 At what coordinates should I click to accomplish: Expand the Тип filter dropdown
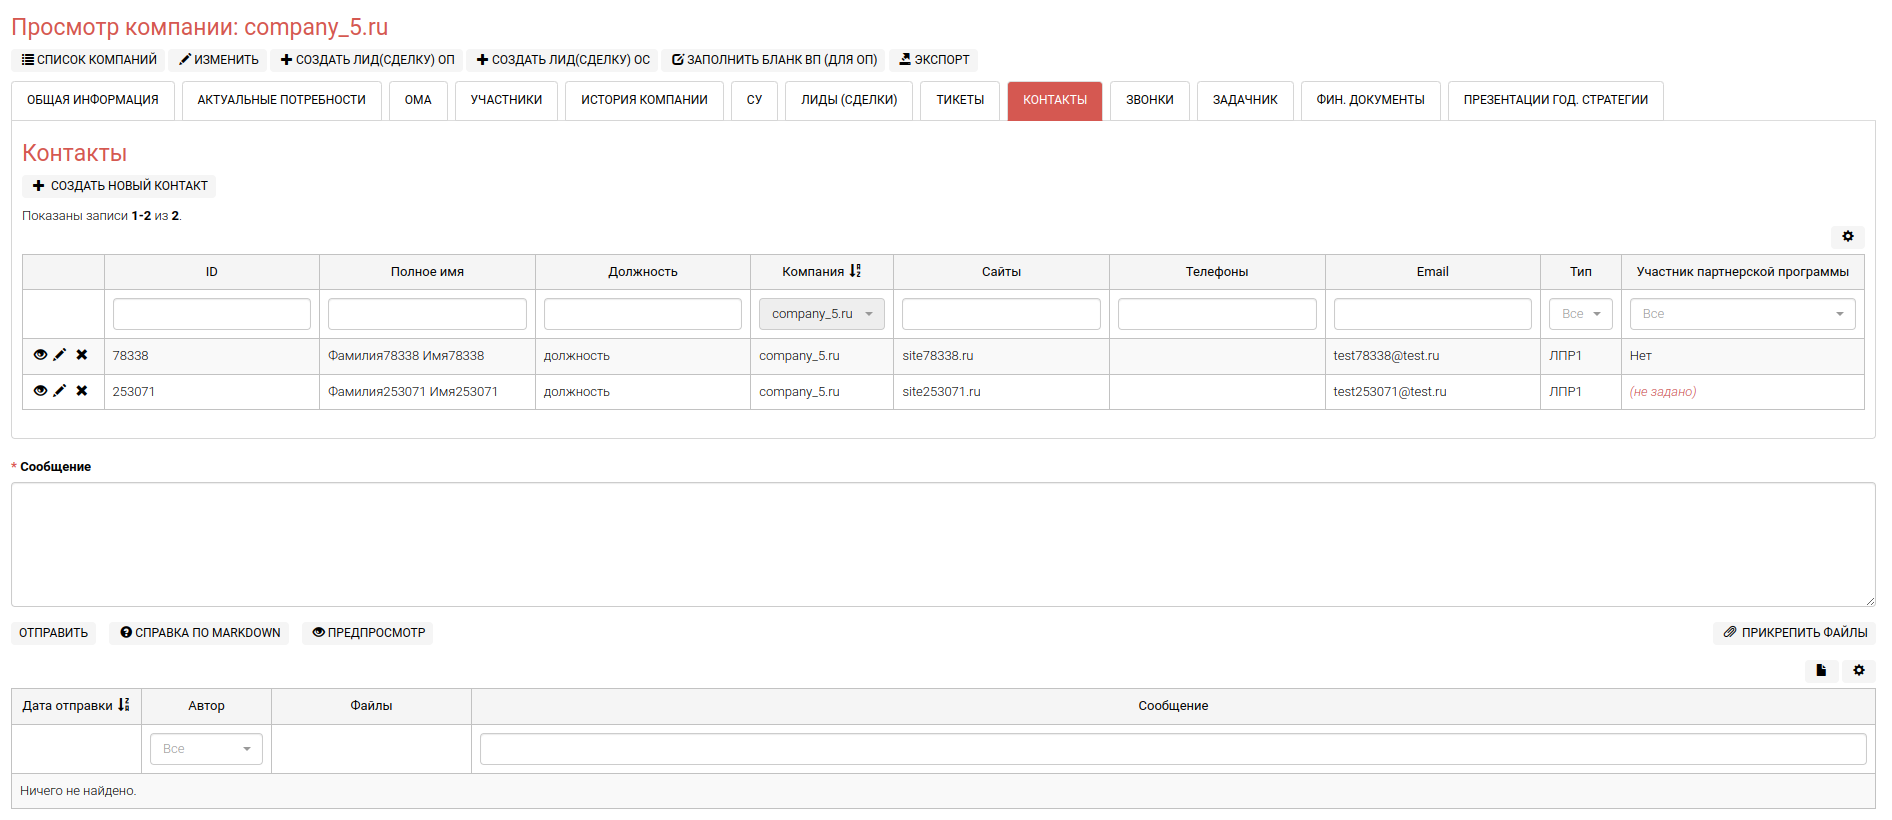pos(1580,314)
